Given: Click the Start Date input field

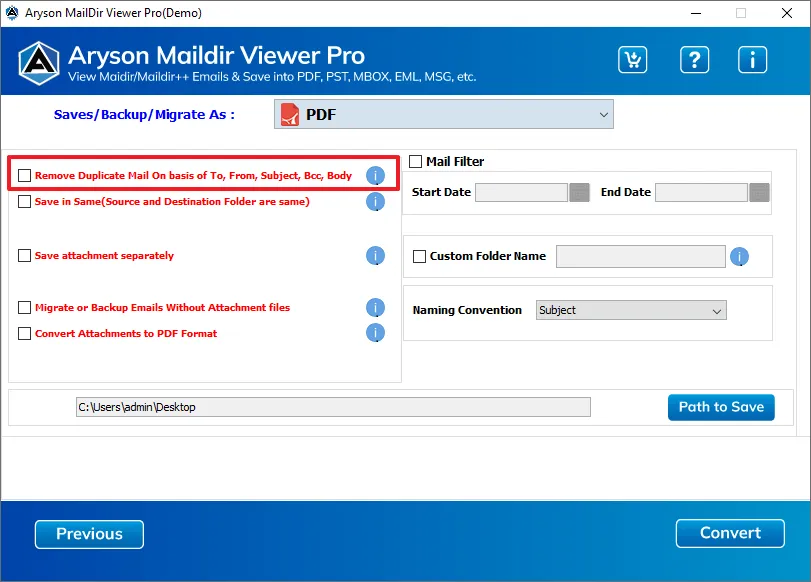Looking at the screenshot, I should tap(521, 192).
